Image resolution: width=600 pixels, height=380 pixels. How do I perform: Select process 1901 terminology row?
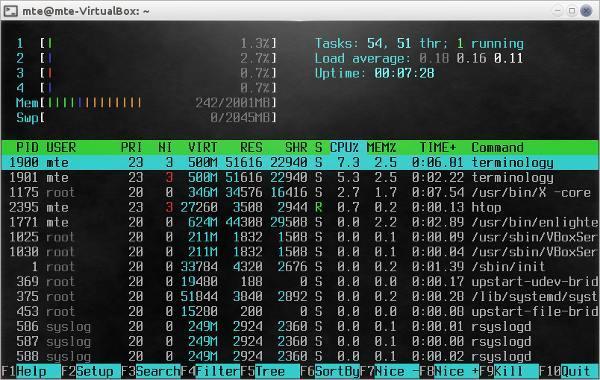tap(300, 177)
